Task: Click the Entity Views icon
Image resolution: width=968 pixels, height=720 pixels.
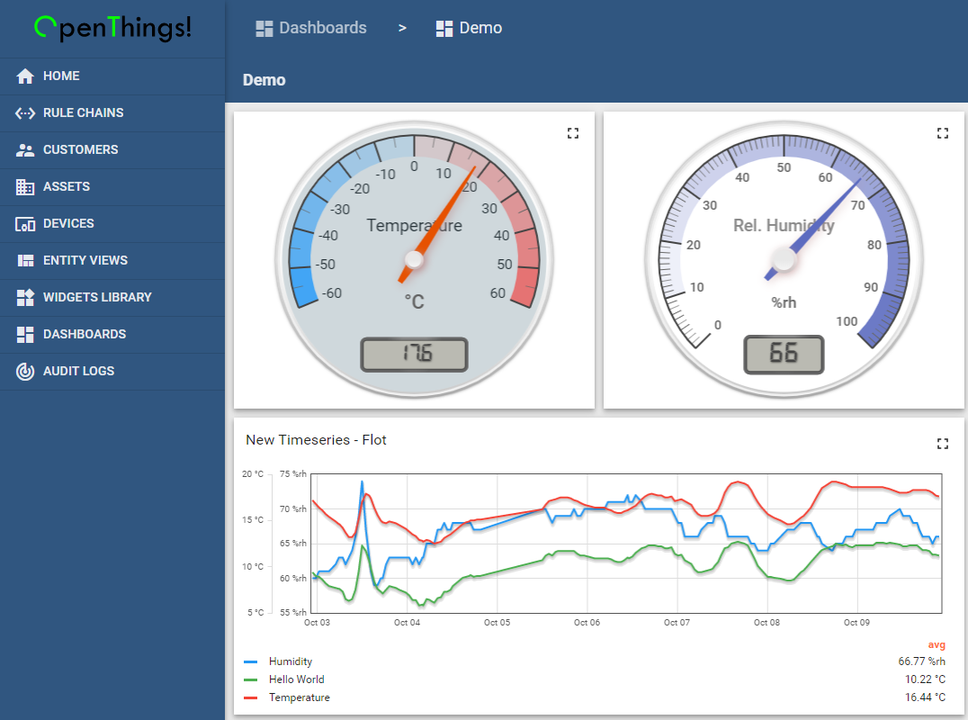Action: [x=25, y=261]
